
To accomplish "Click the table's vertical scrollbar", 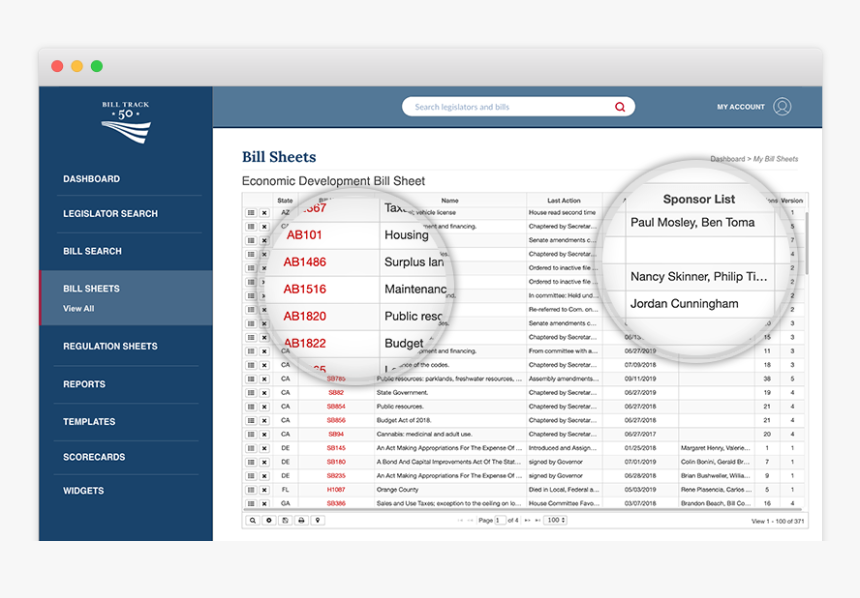I will [807, 244].
